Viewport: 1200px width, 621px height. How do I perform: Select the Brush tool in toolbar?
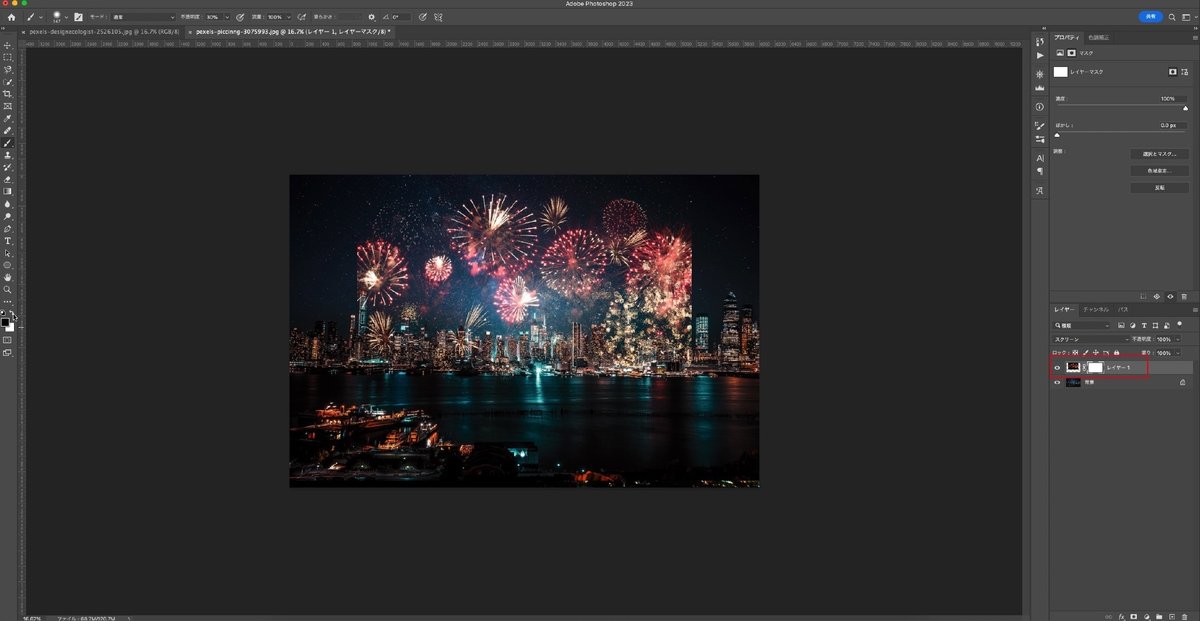coord(8,143)
